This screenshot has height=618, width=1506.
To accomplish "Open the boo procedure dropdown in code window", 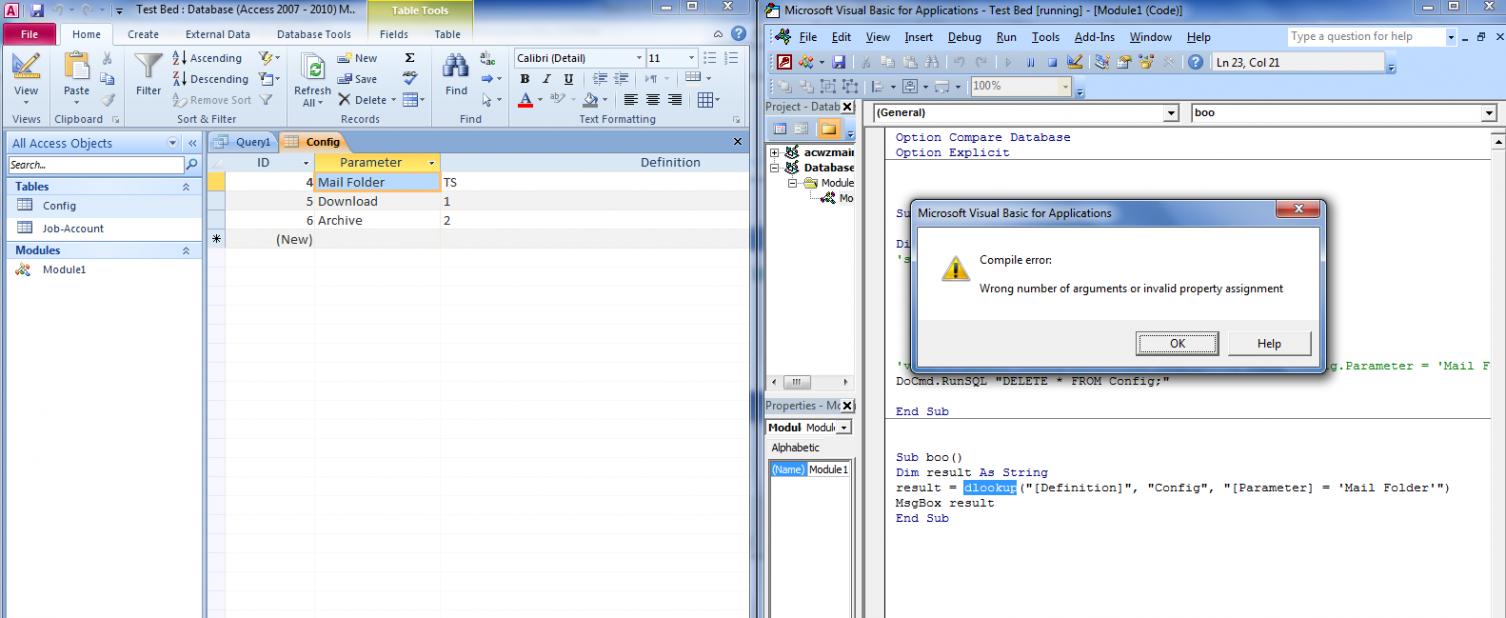I will (1489, 113).
